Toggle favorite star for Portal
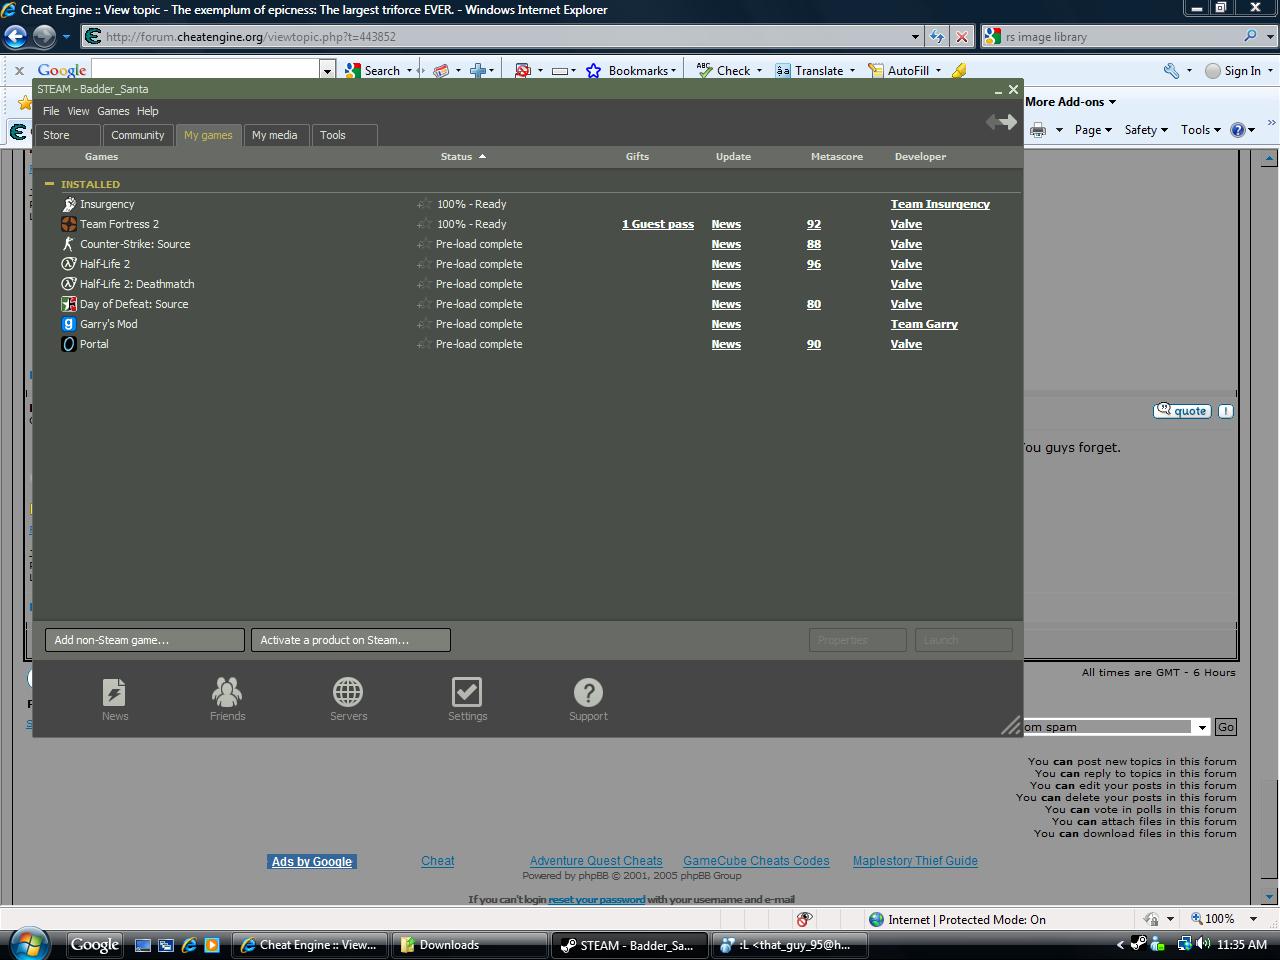 click(x=424, y=344)
